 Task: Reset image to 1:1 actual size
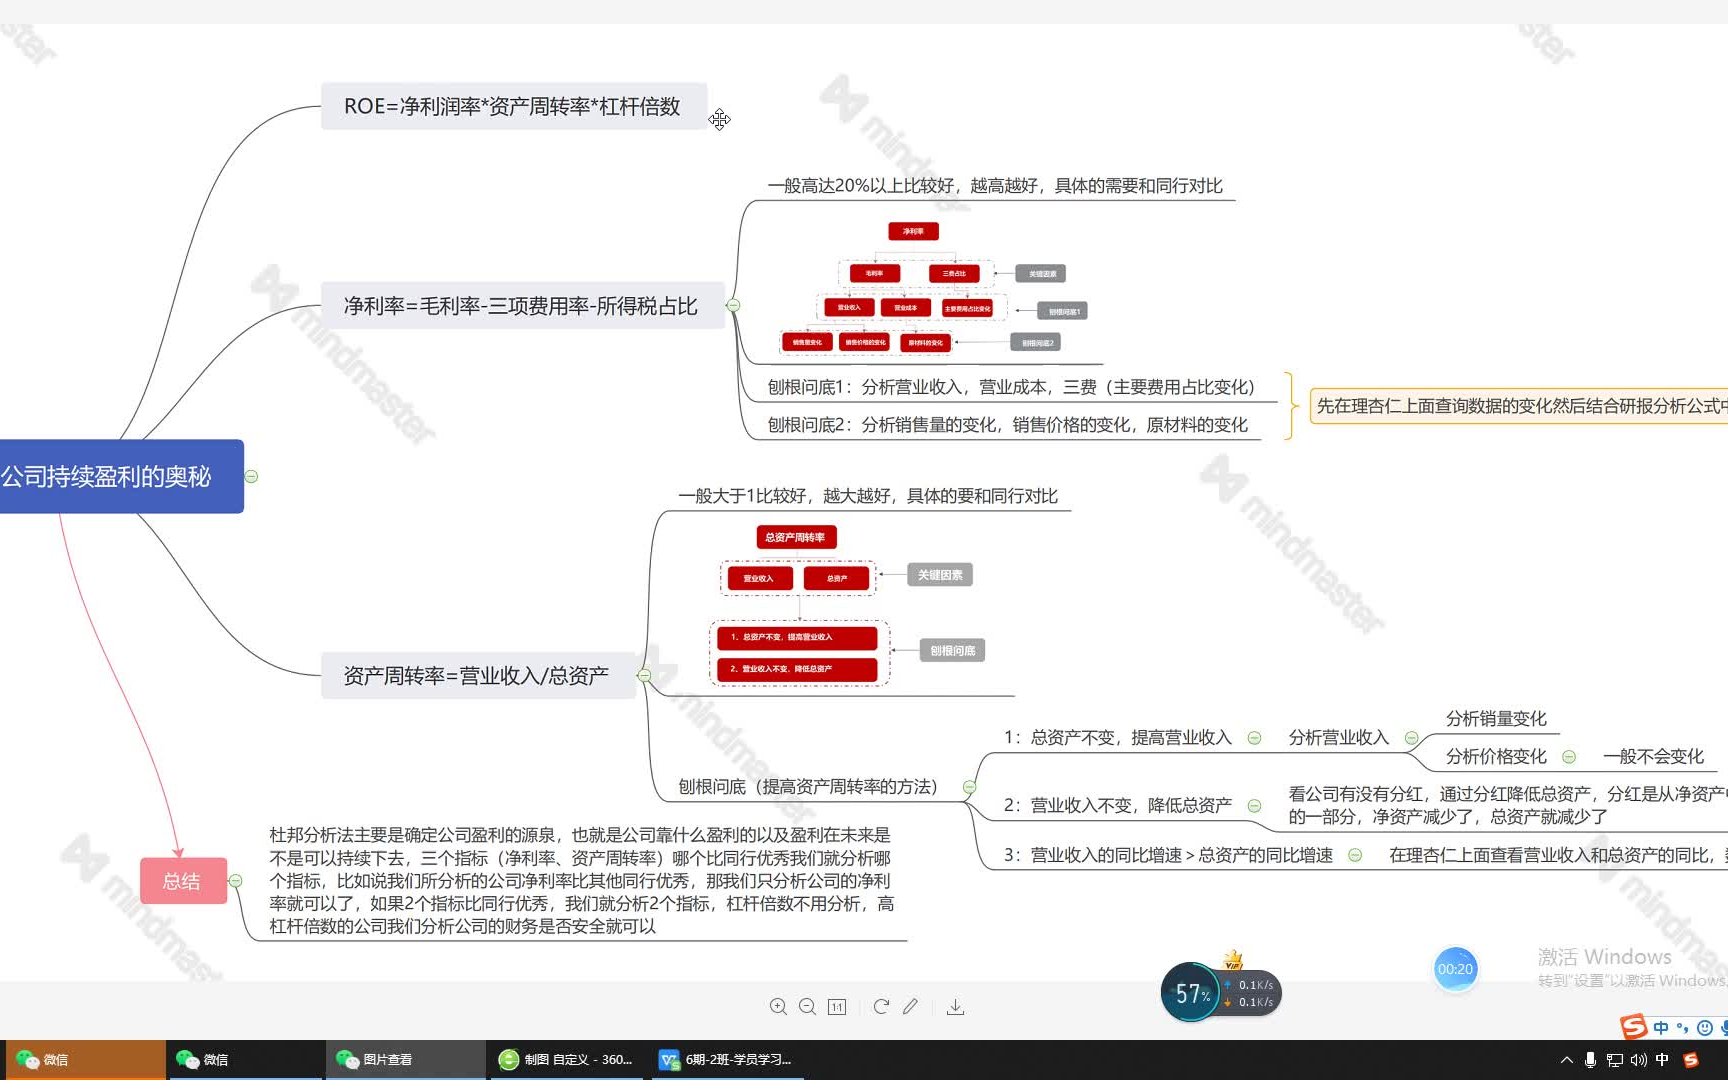pos(837,1007)
